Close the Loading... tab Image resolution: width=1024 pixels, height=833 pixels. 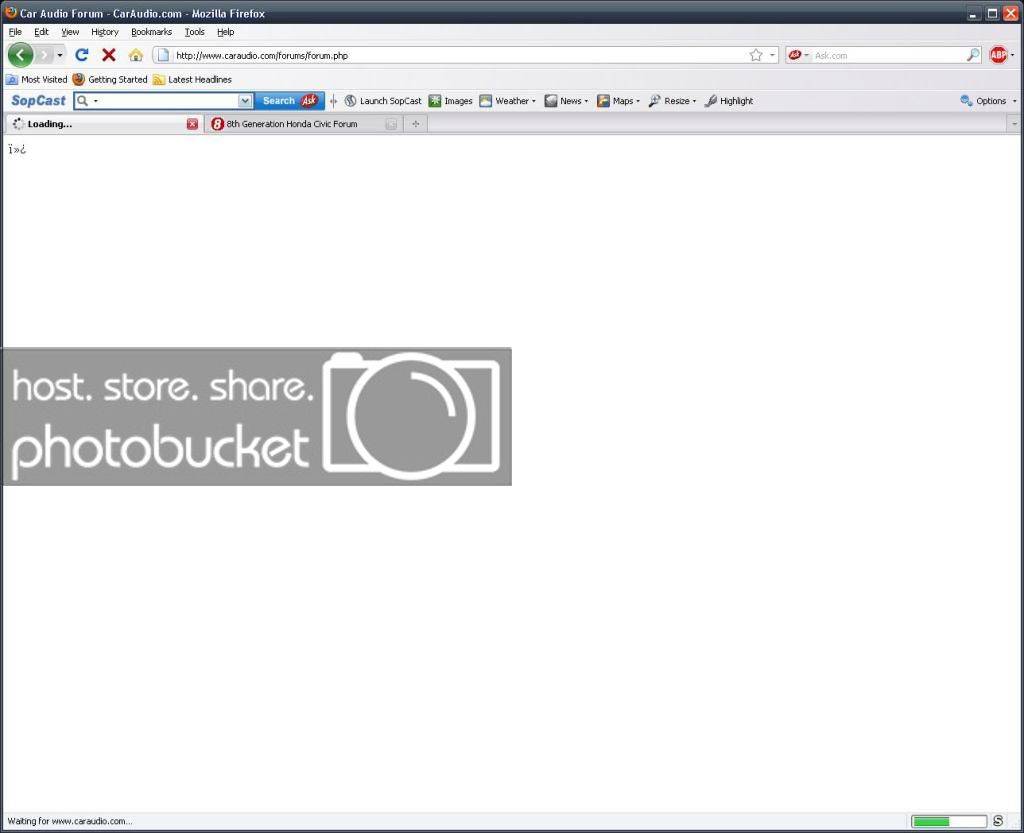coord(192,124)
